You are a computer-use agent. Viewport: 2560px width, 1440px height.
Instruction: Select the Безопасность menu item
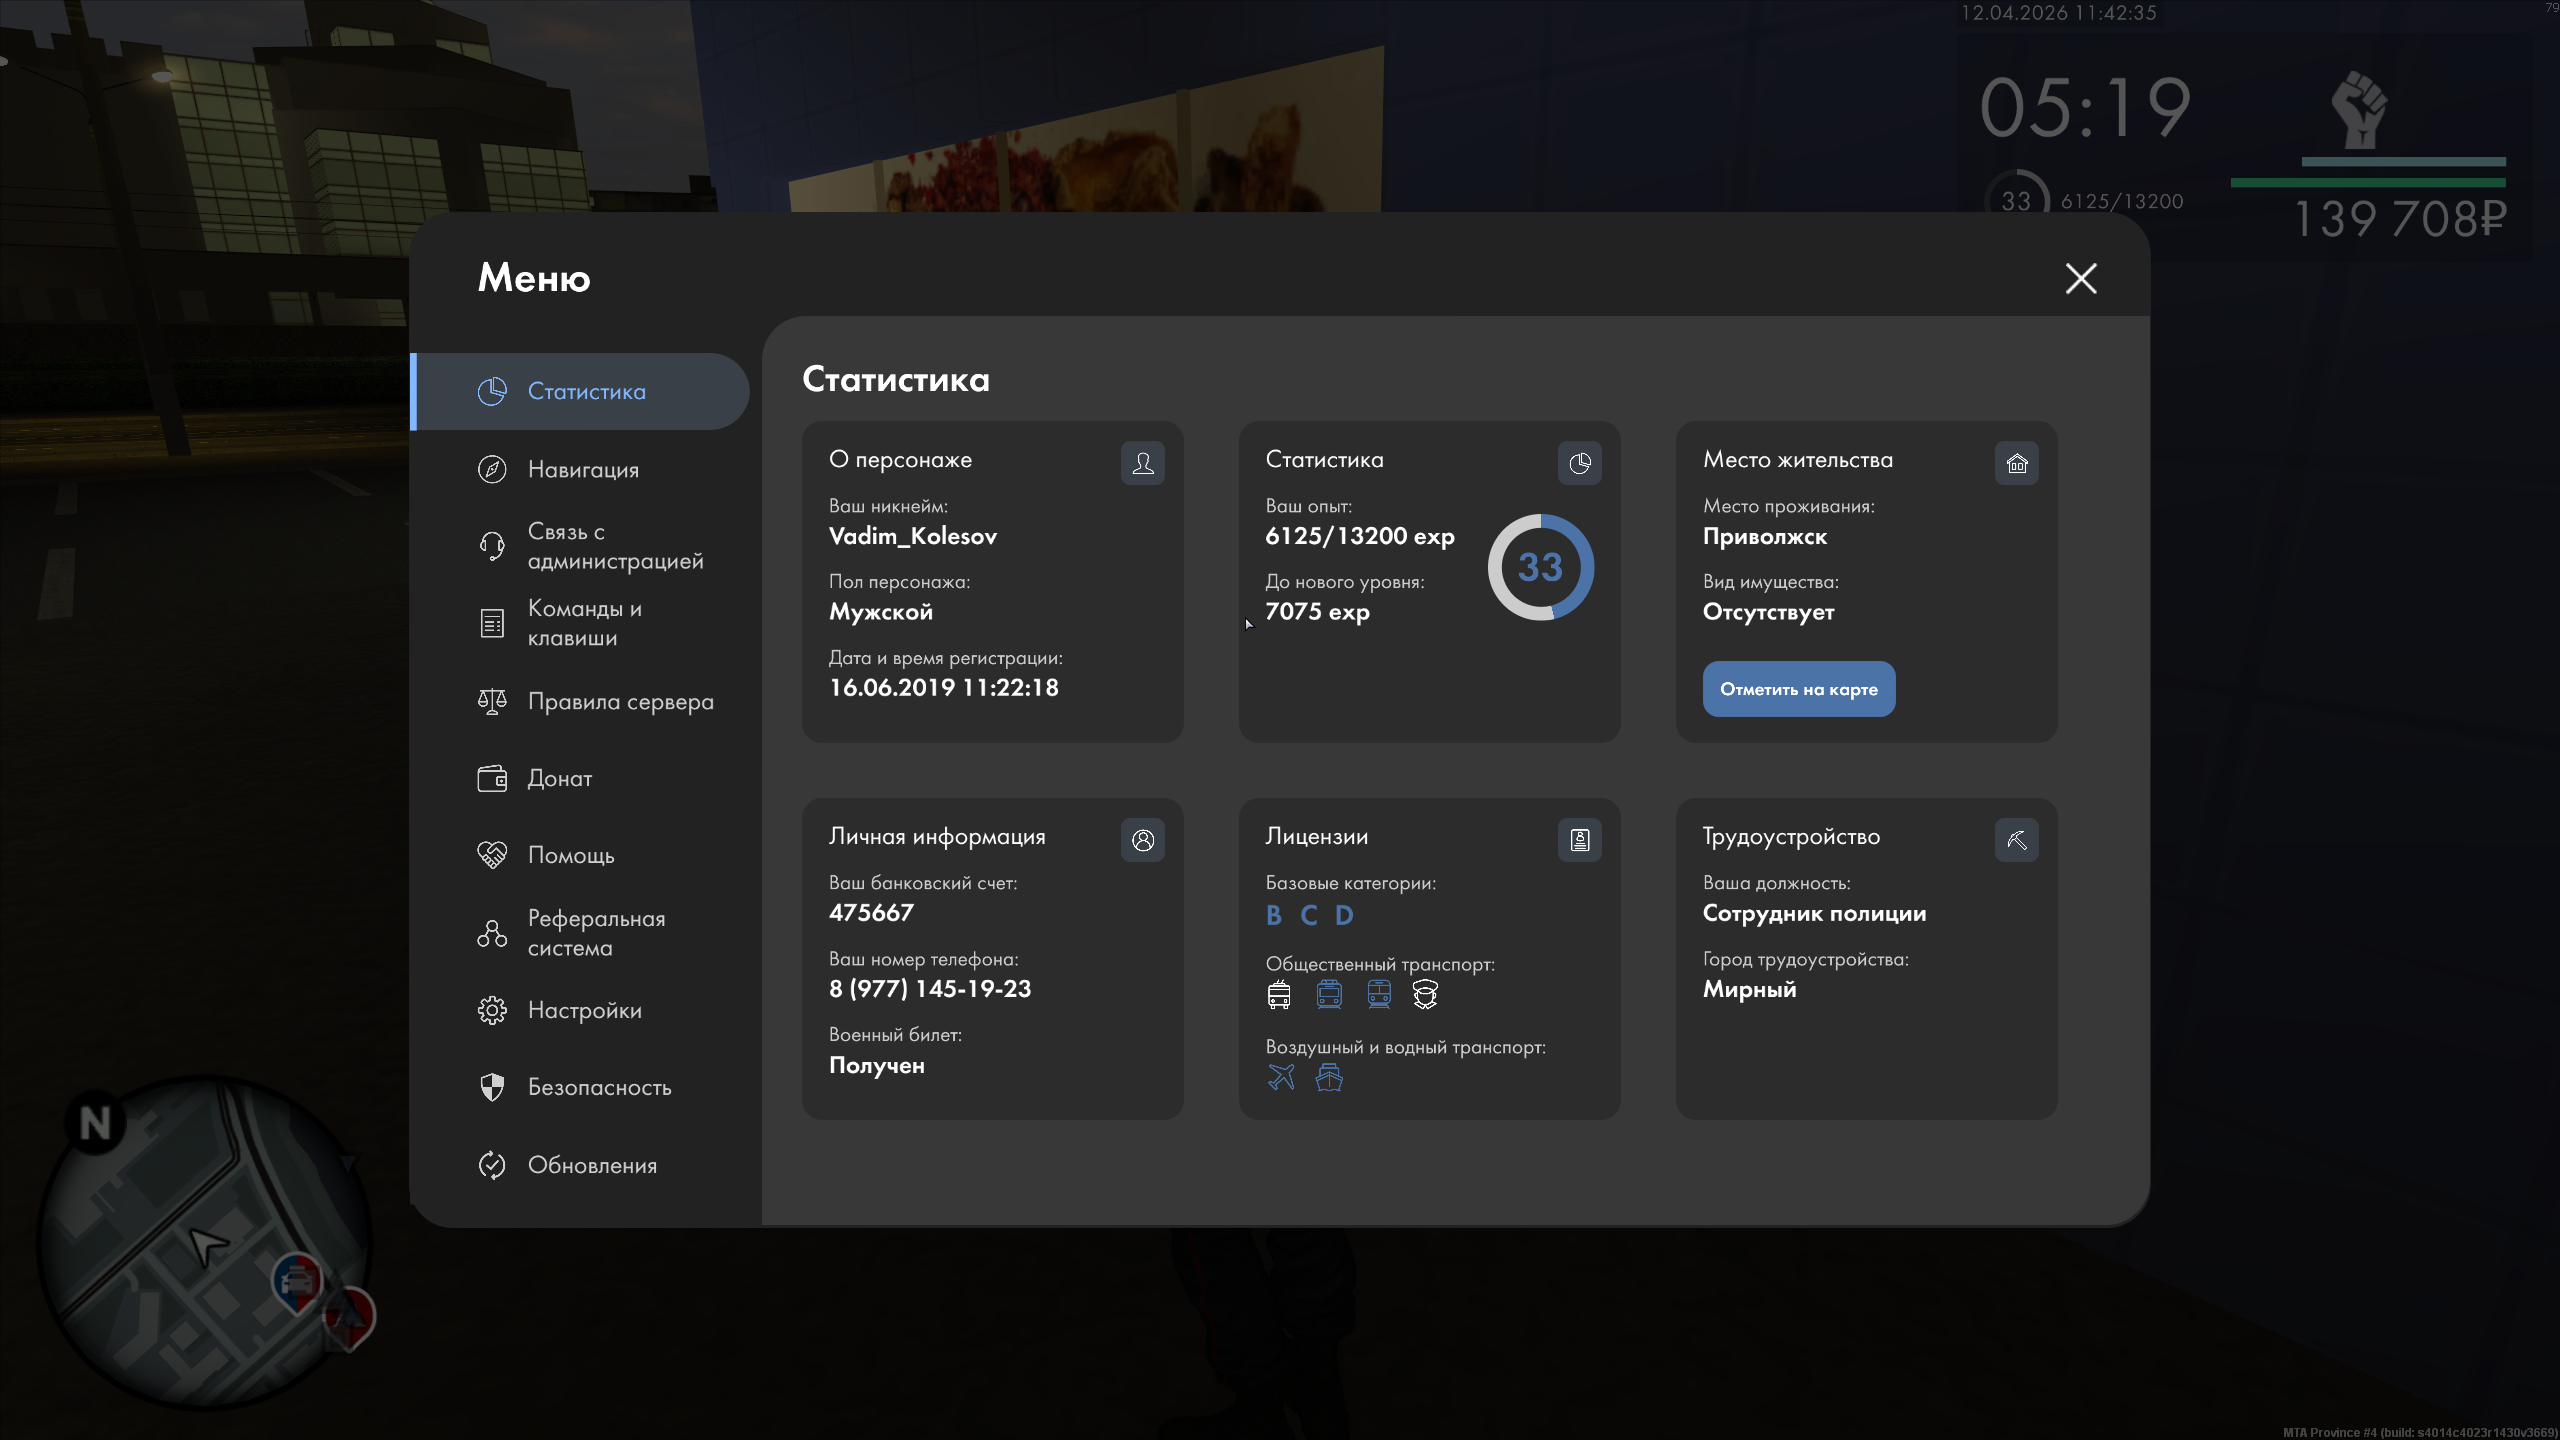tap(599, 1087)
